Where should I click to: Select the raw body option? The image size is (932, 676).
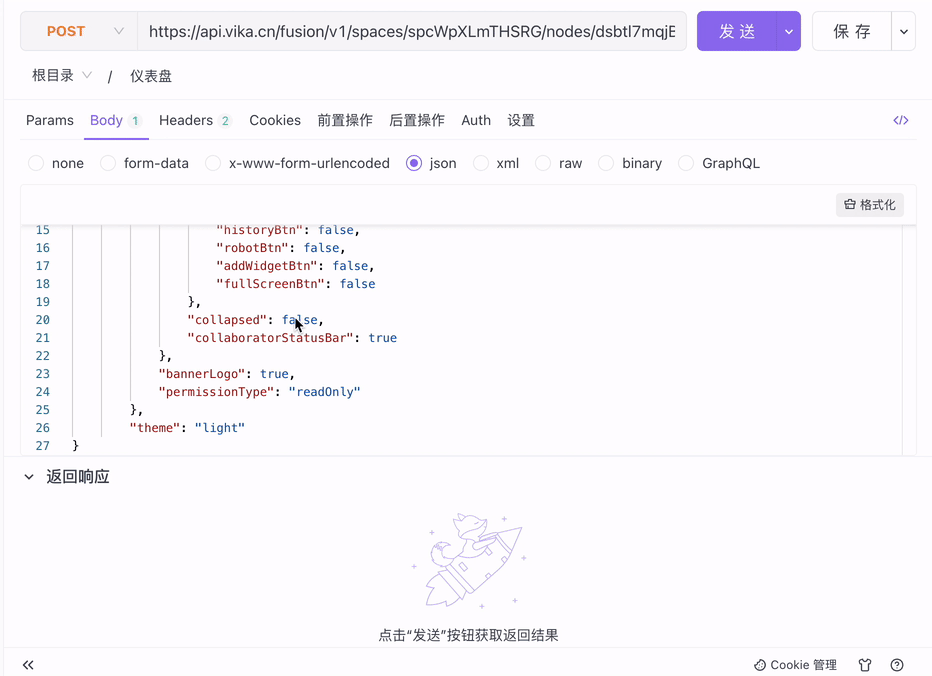click(543, 163)
